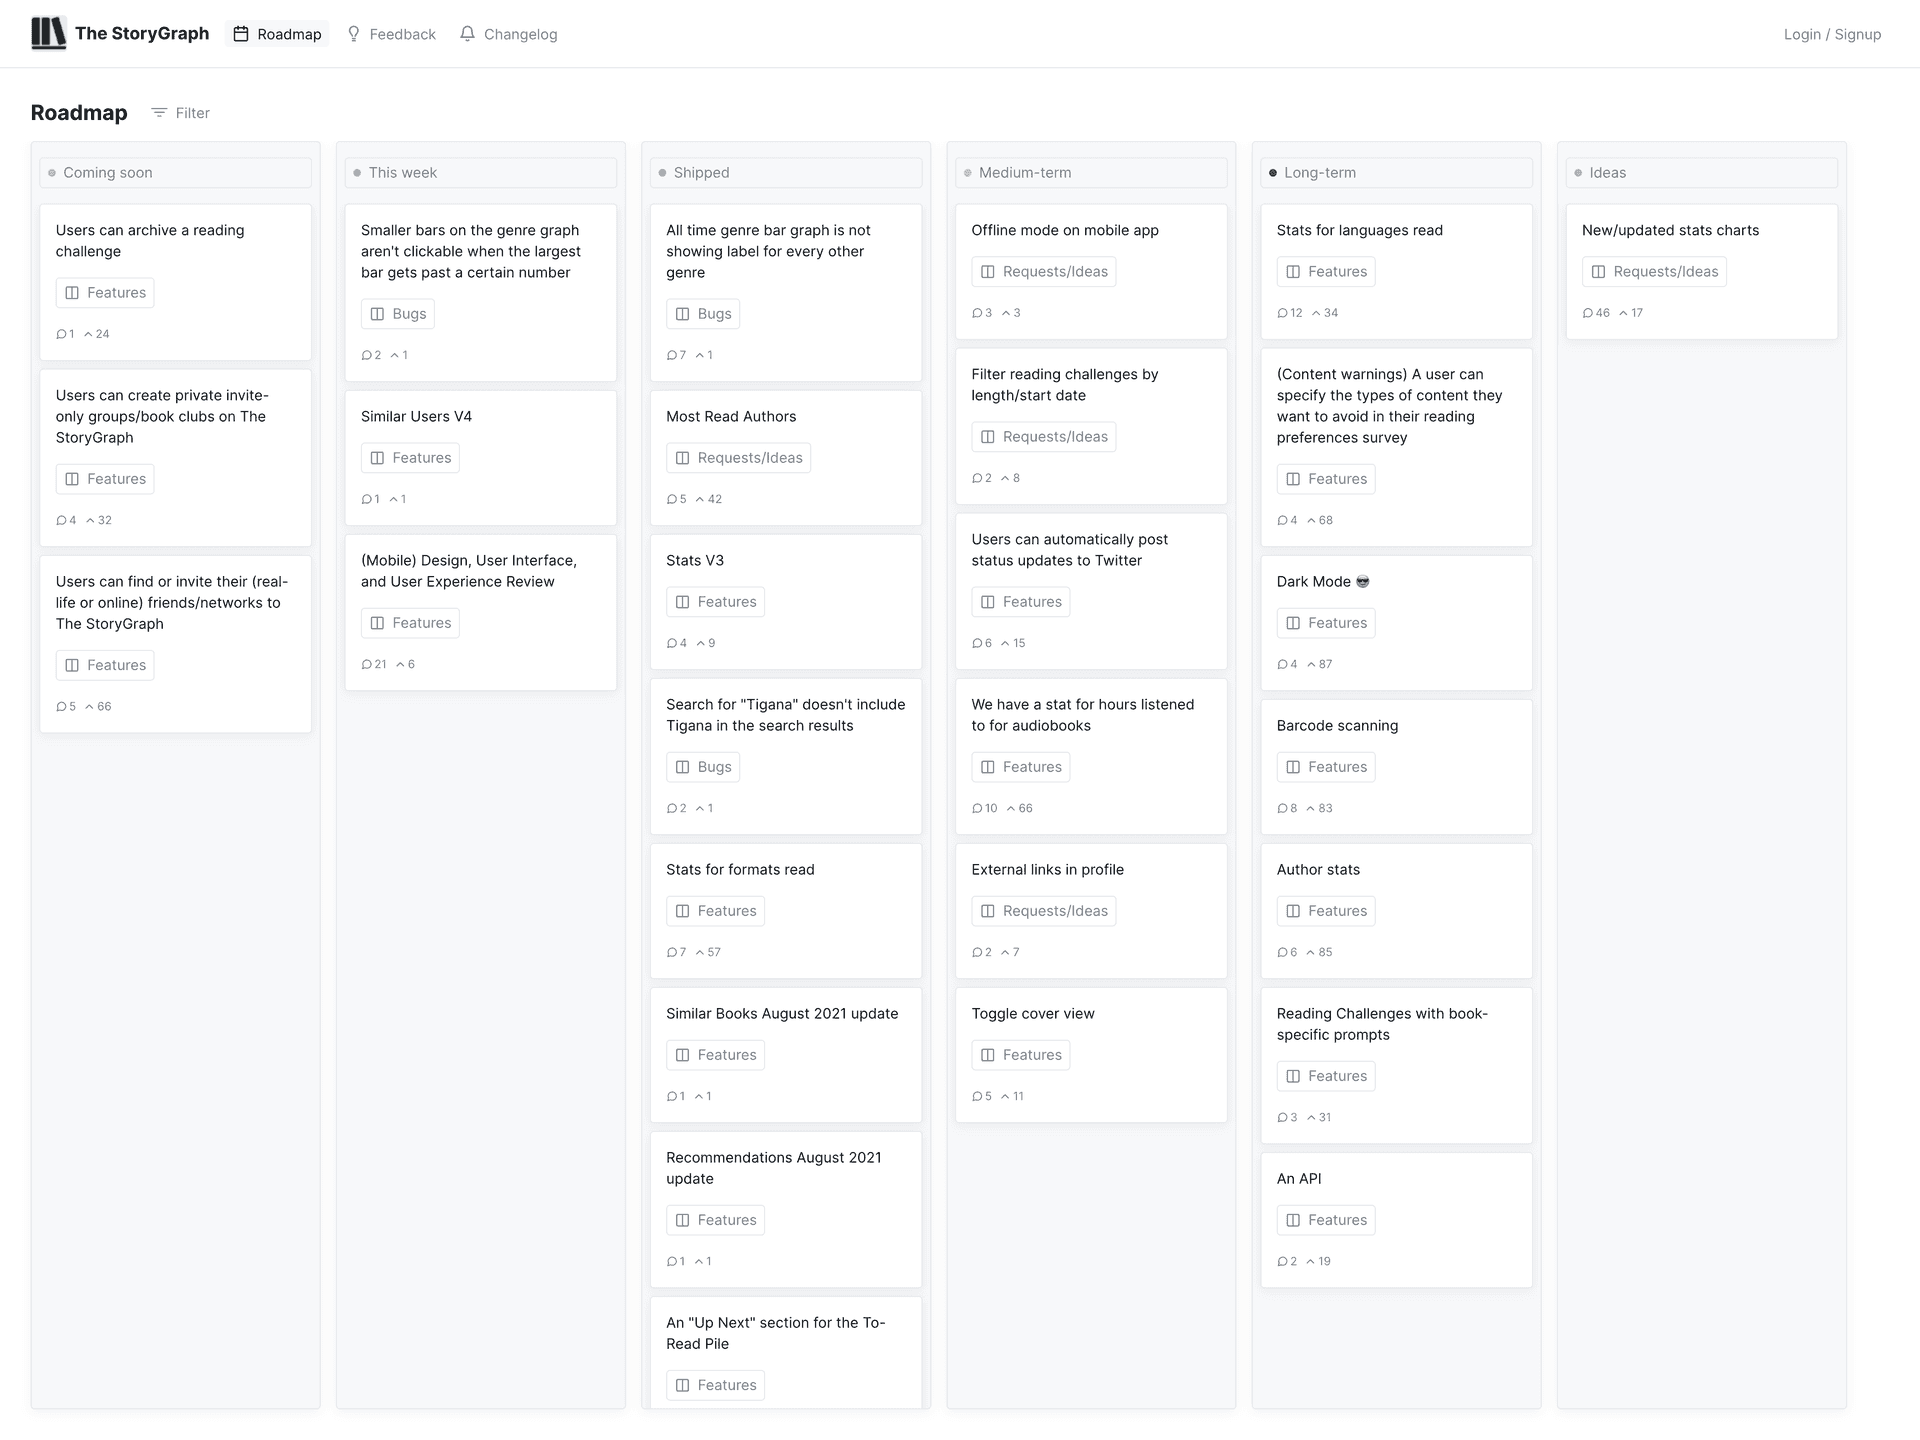The image size is (1920, 1440).
Task: Click Login / Signup link
Action: [1832, 33]
